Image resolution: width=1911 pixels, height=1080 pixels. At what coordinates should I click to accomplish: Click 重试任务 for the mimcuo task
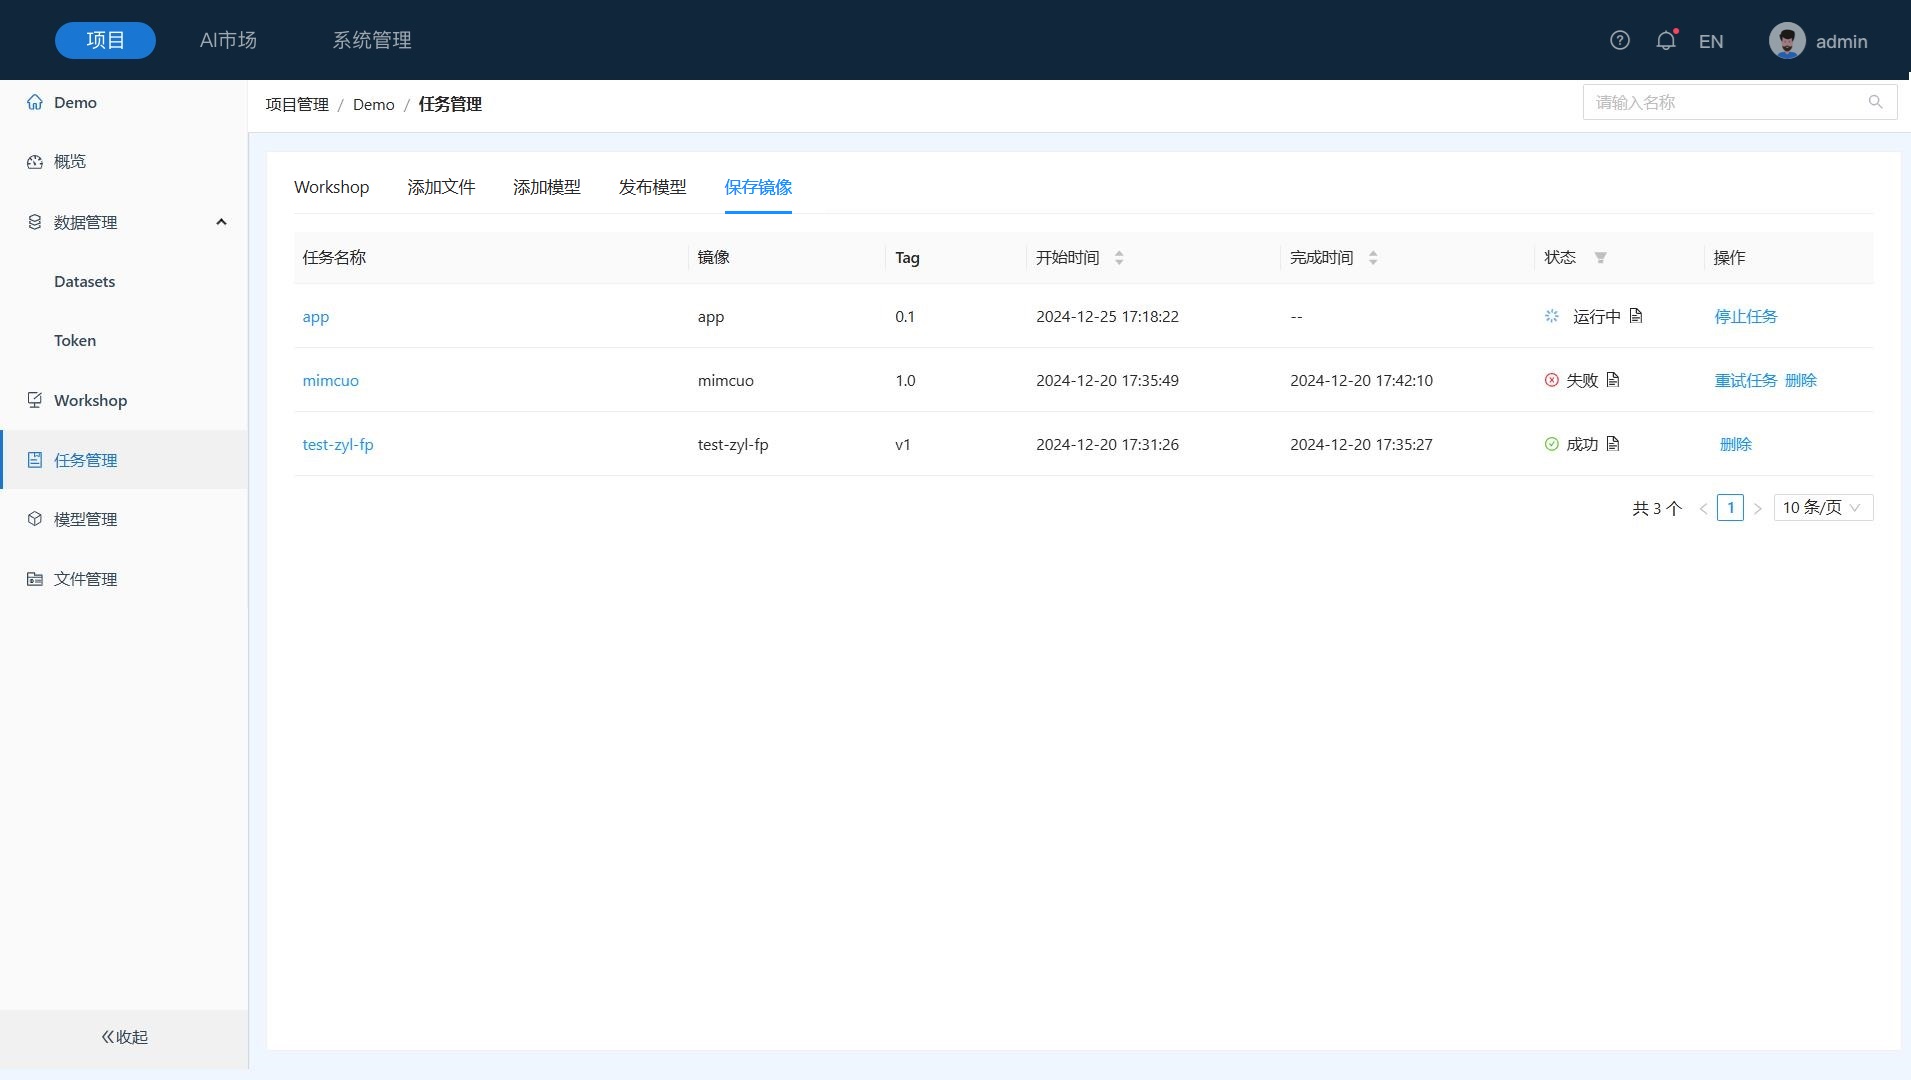coord(1745,380)
